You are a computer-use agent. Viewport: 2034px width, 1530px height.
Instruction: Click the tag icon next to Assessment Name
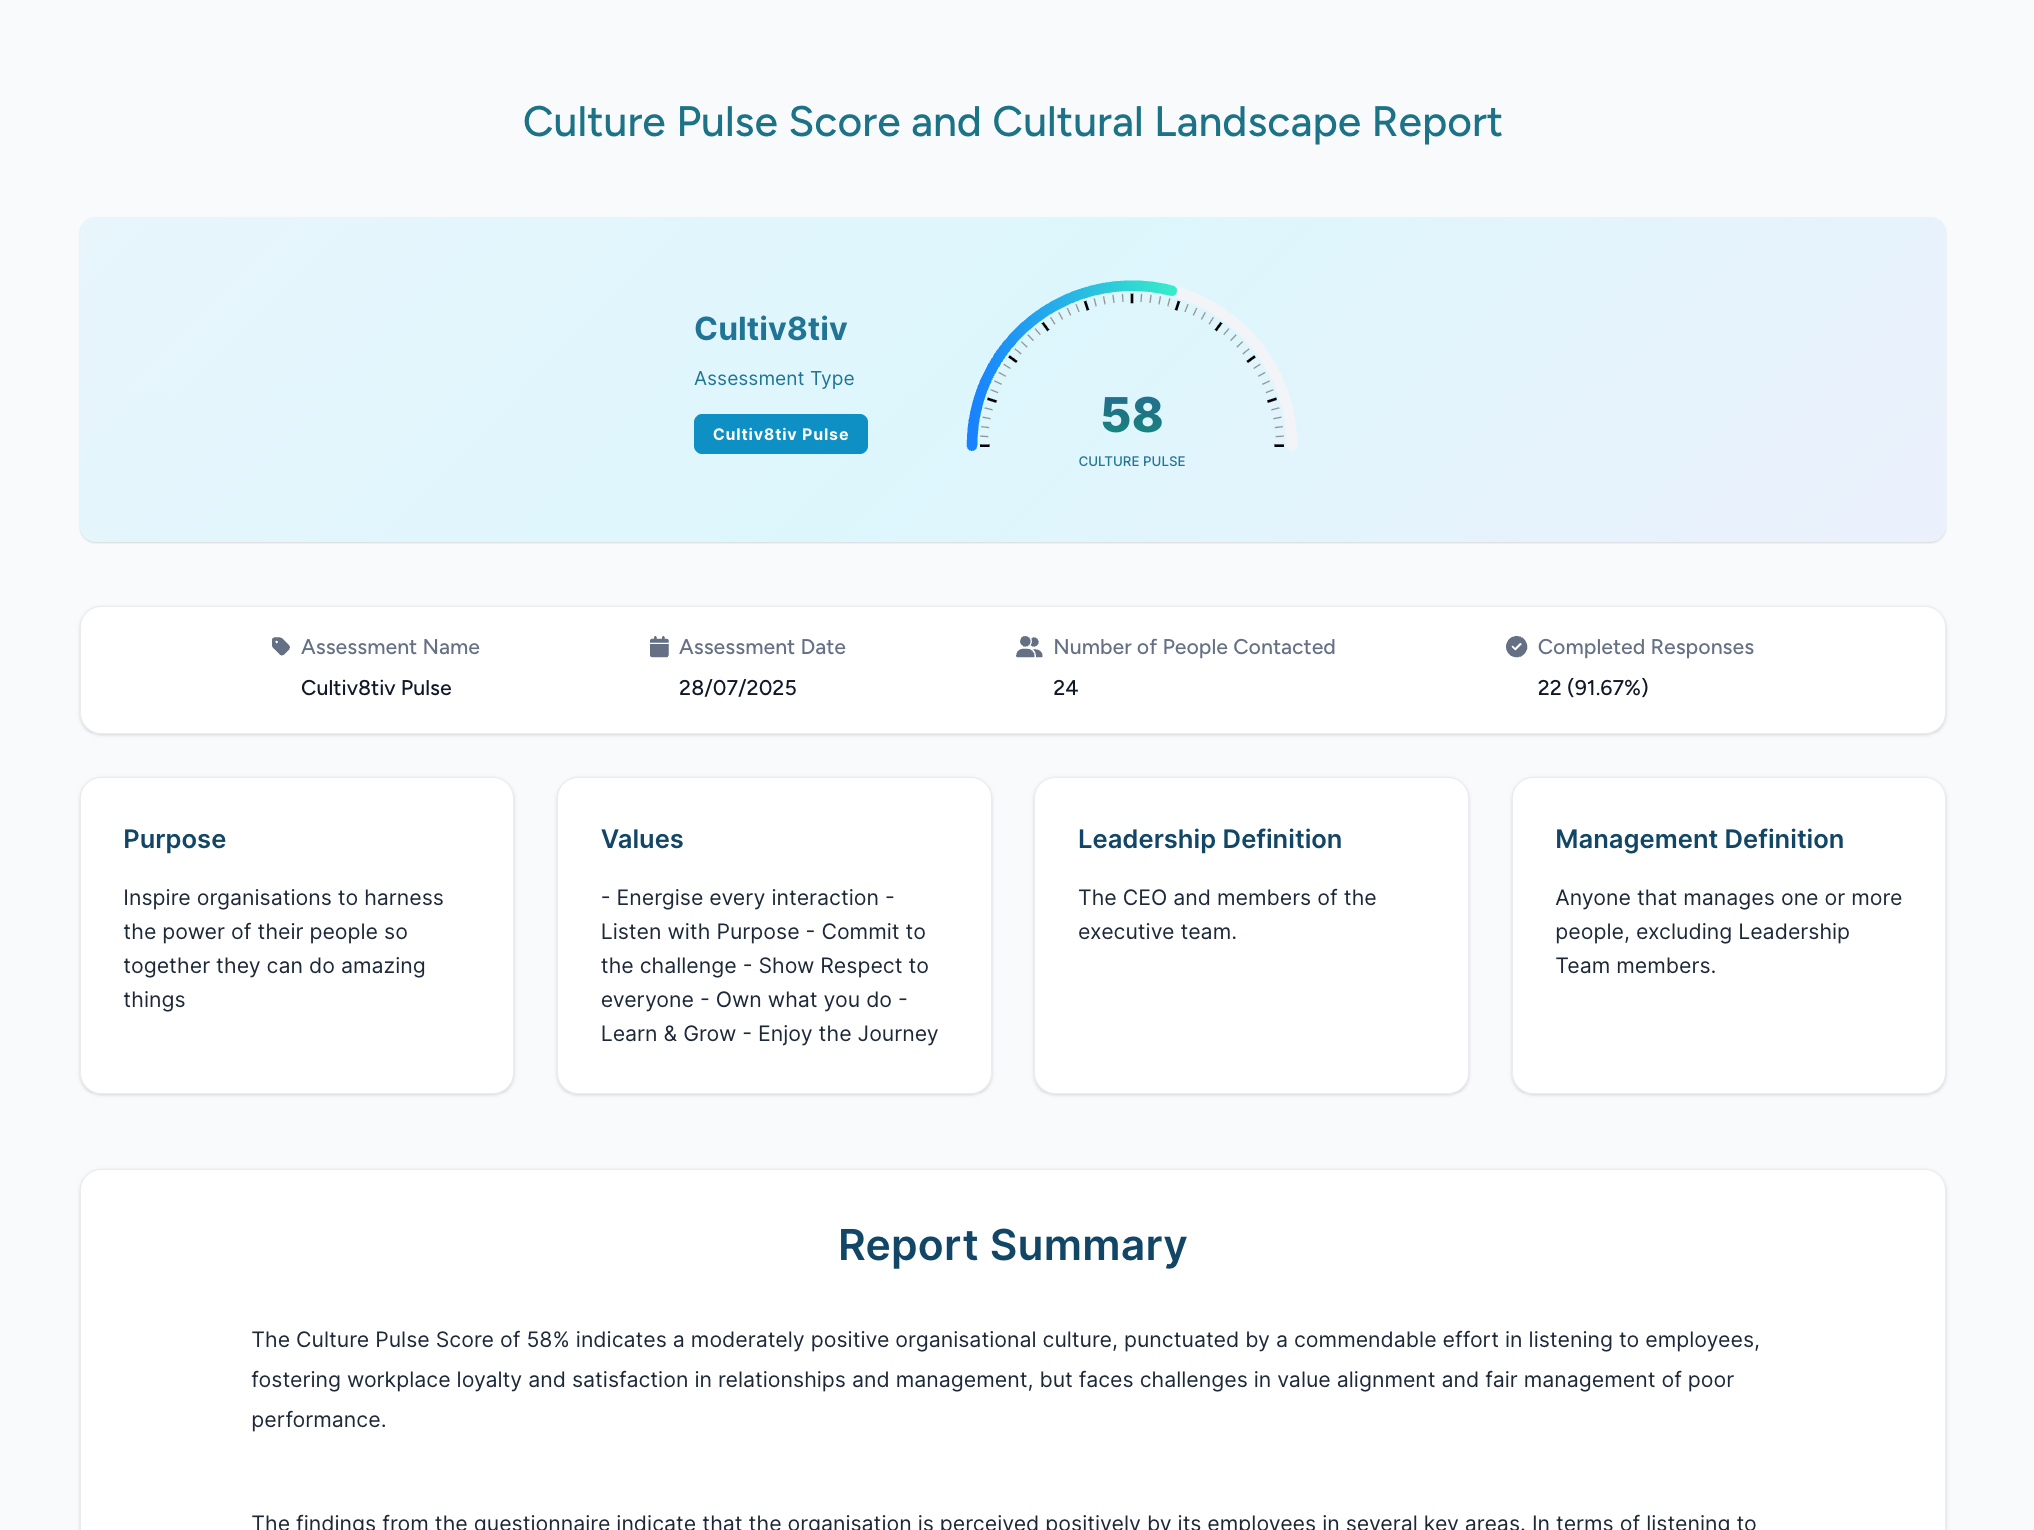pos(280,646)
